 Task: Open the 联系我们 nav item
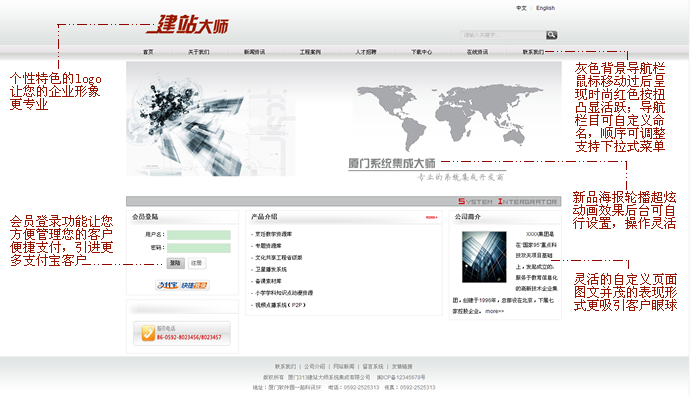[533, 52]
